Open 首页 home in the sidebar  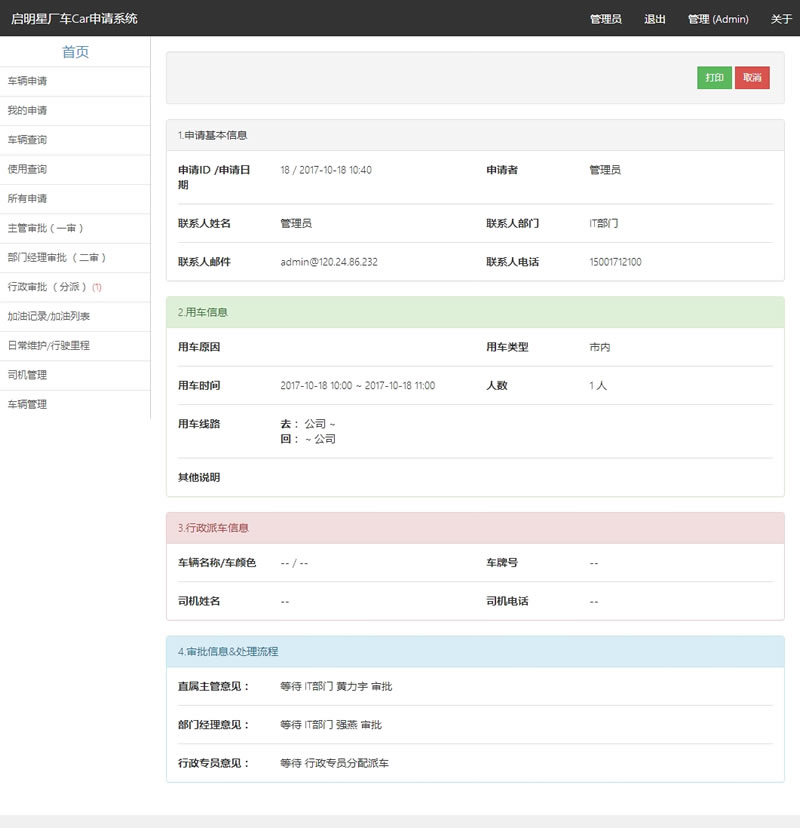point(75,52)
